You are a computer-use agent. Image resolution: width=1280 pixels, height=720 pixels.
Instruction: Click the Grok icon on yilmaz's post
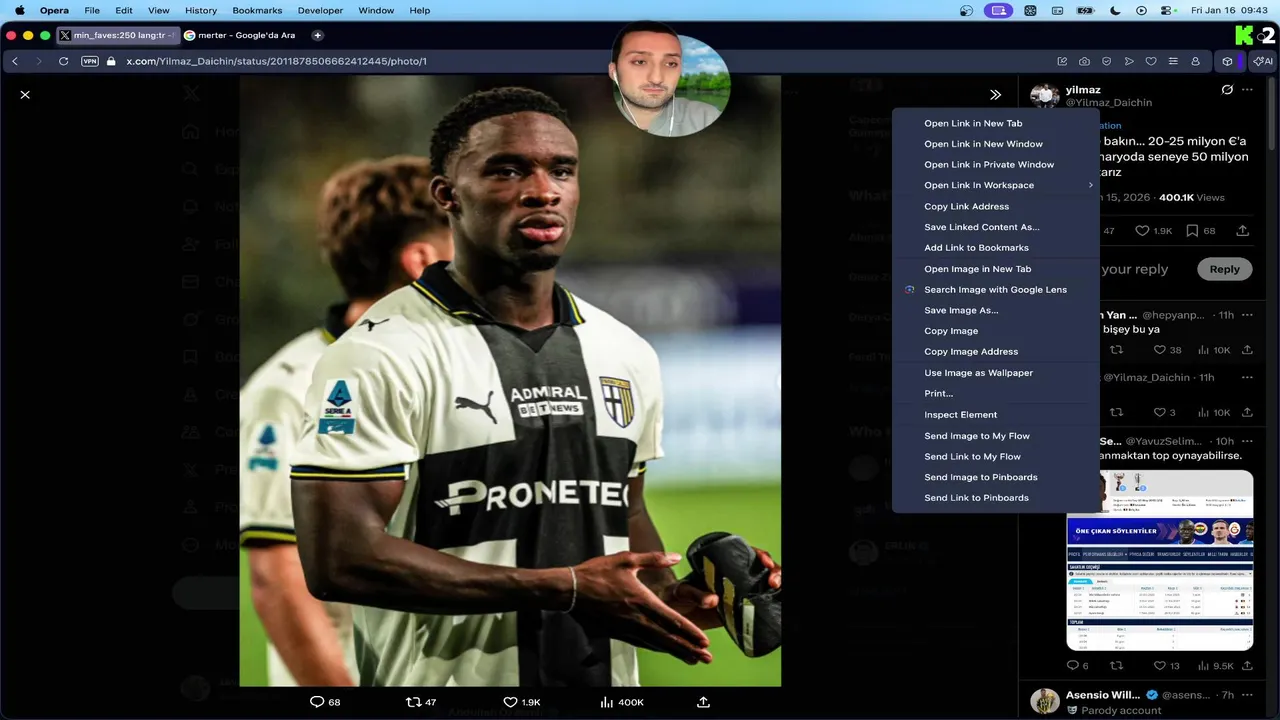(1227, 90)
